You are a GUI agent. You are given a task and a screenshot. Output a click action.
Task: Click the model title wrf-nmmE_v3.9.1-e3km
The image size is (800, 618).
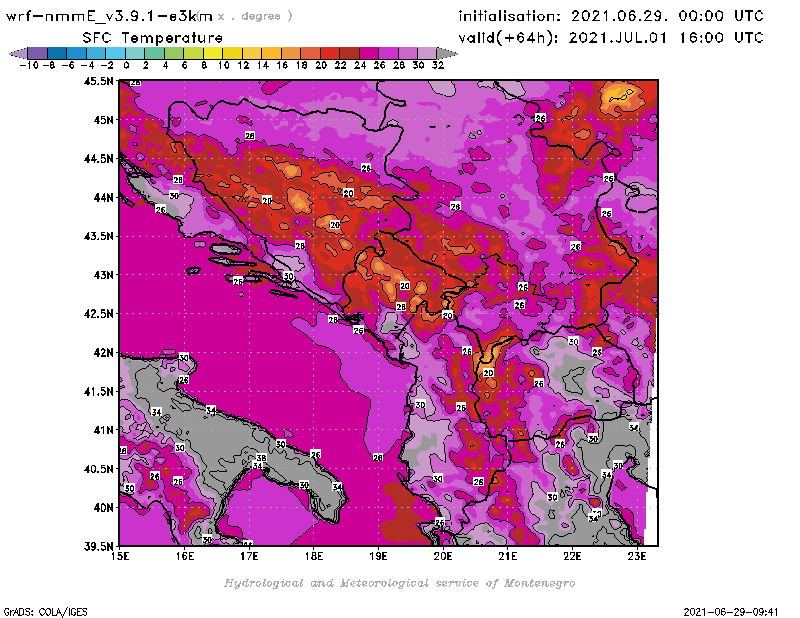(109, 16)
